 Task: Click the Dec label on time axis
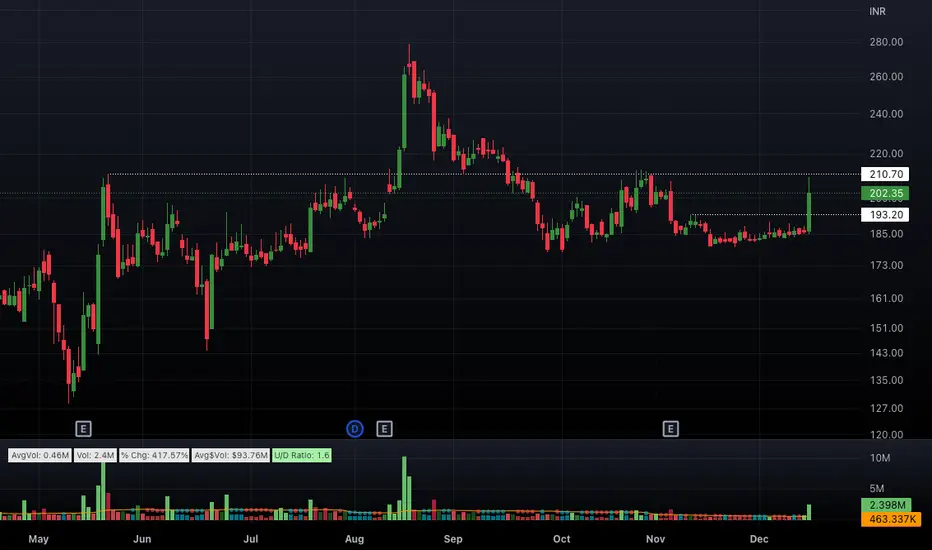pos(759,539)
